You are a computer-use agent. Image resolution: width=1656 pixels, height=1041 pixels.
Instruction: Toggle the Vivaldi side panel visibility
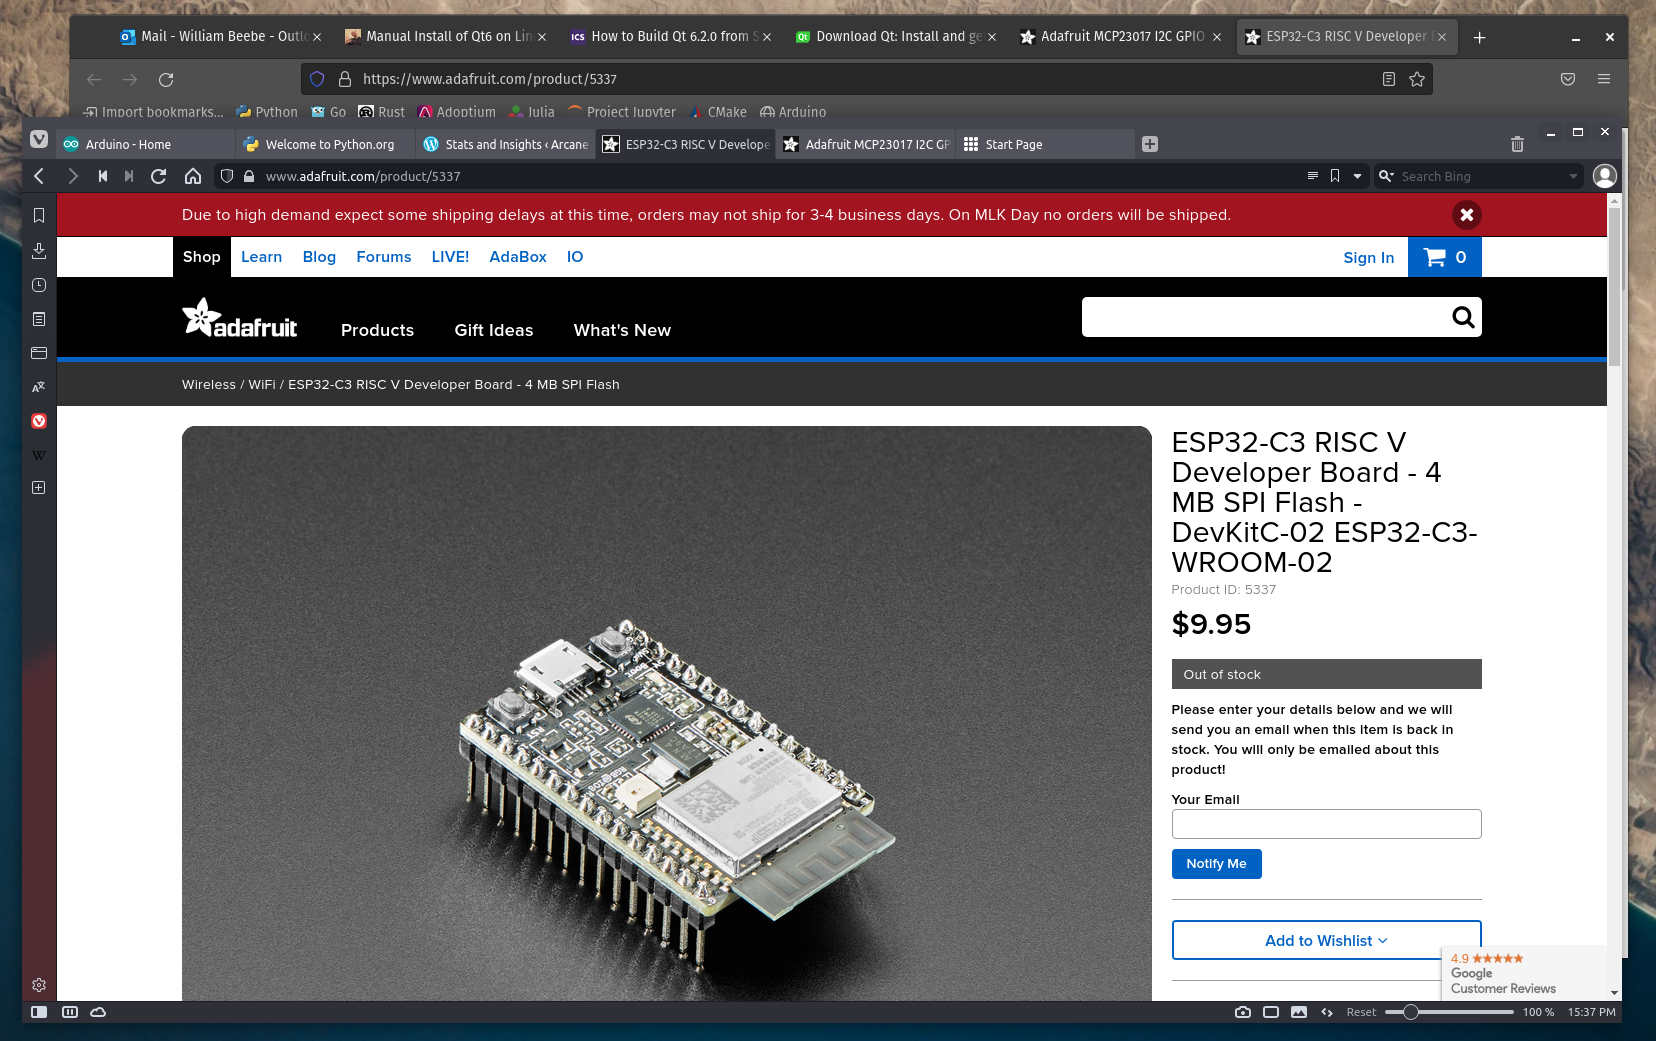[39, 1012]
